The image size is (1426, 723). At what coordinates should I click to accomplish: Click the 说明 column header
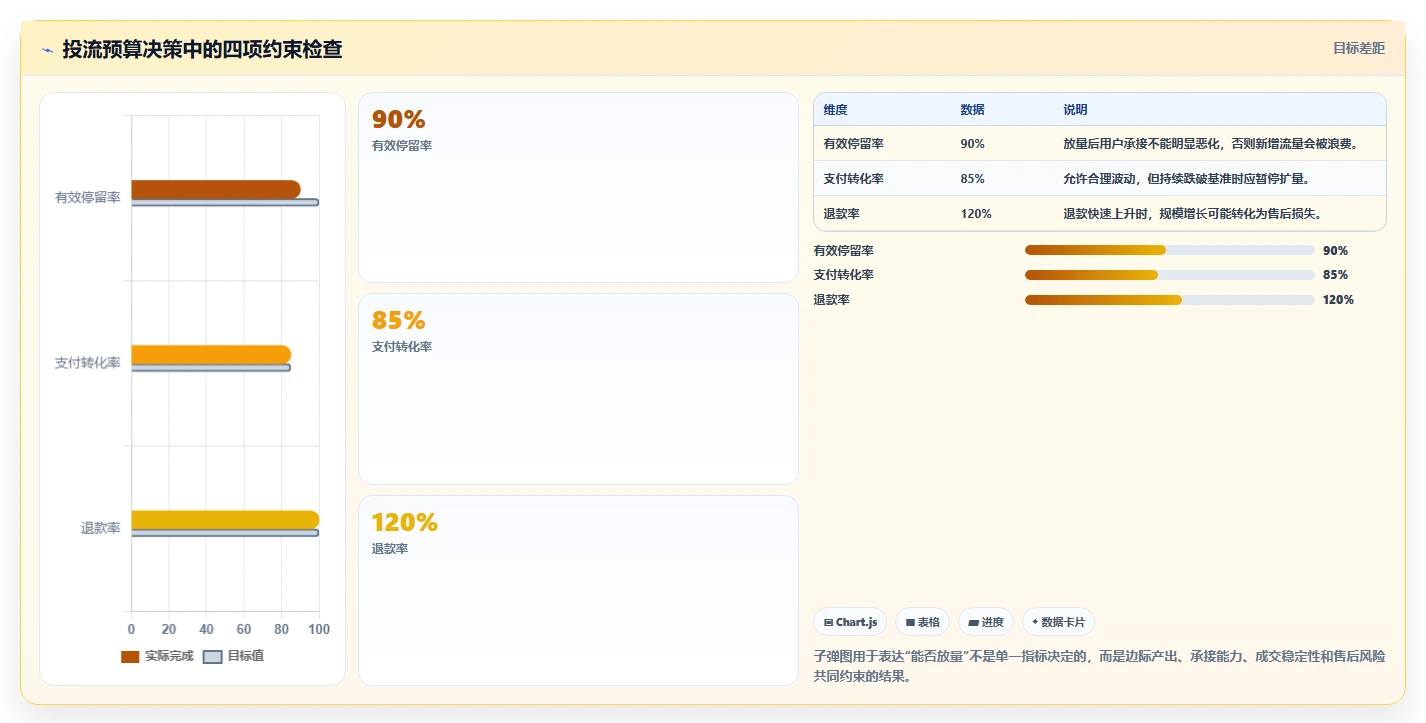[1075, 109]
